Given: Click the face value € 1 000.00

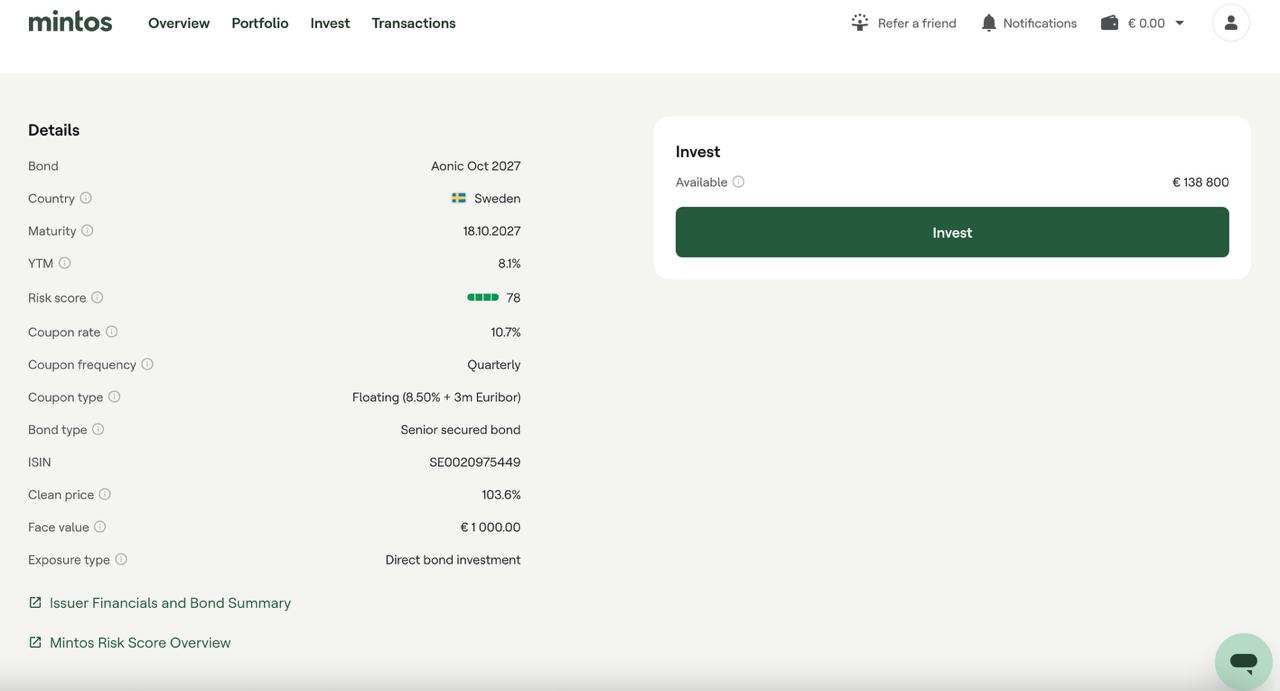Looking at the screenshot, I should pos(490,527).
